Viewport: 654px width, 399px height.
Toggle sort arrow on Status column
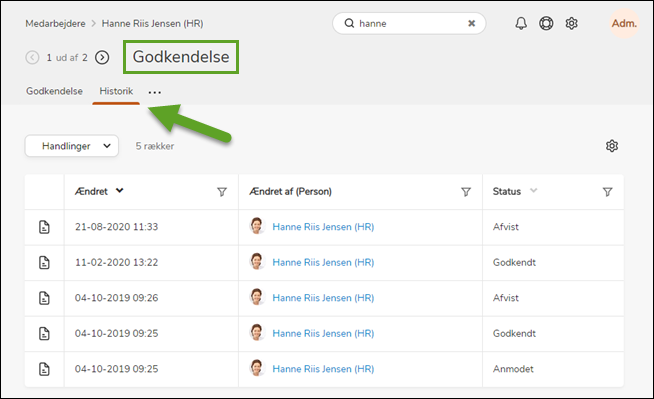coord(533,191)
